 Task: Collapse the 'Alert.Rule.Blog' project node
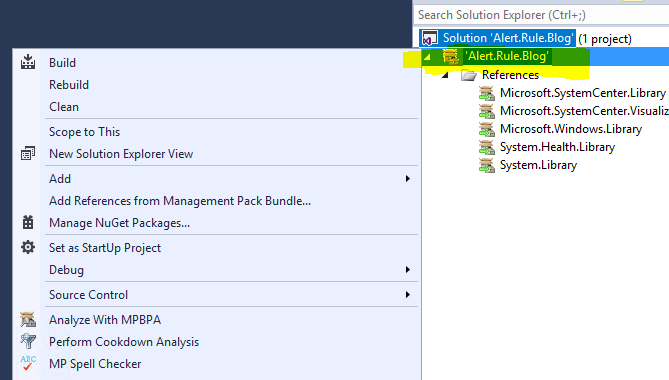pos(427,57)
